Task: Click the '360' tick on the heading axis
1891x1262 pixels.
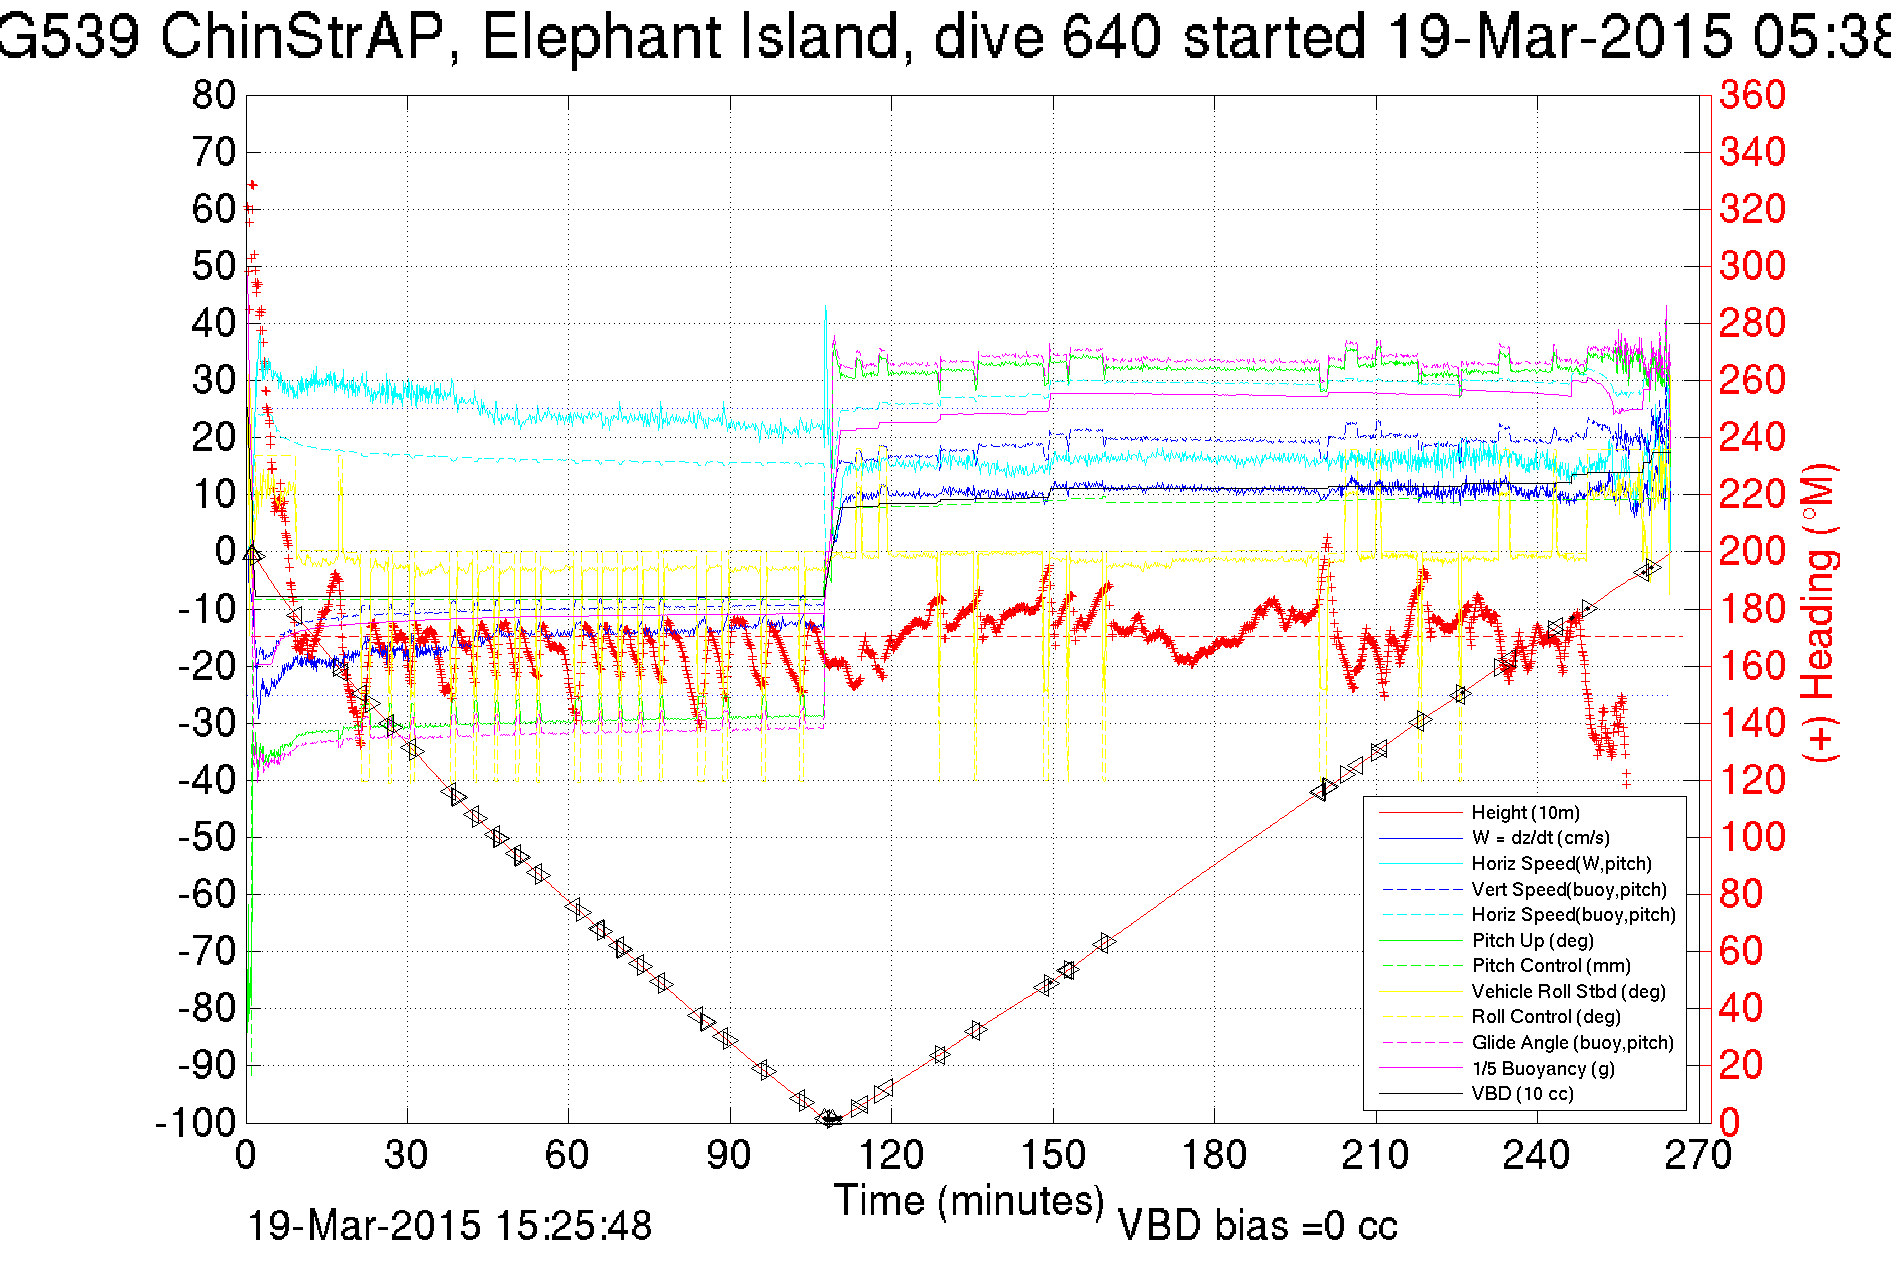Action: coord(1751,96)
